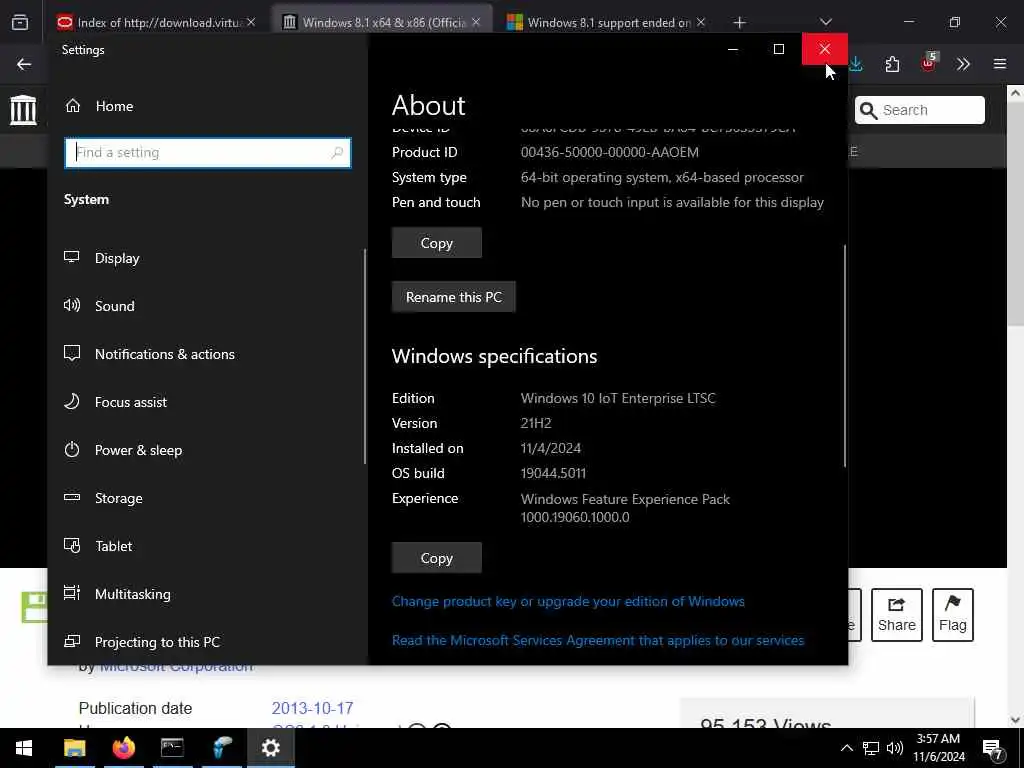This screenshot has width=1024, height=768.
Task: Click Firefox icon in taskbar
Action: click(x=123, y=748)
